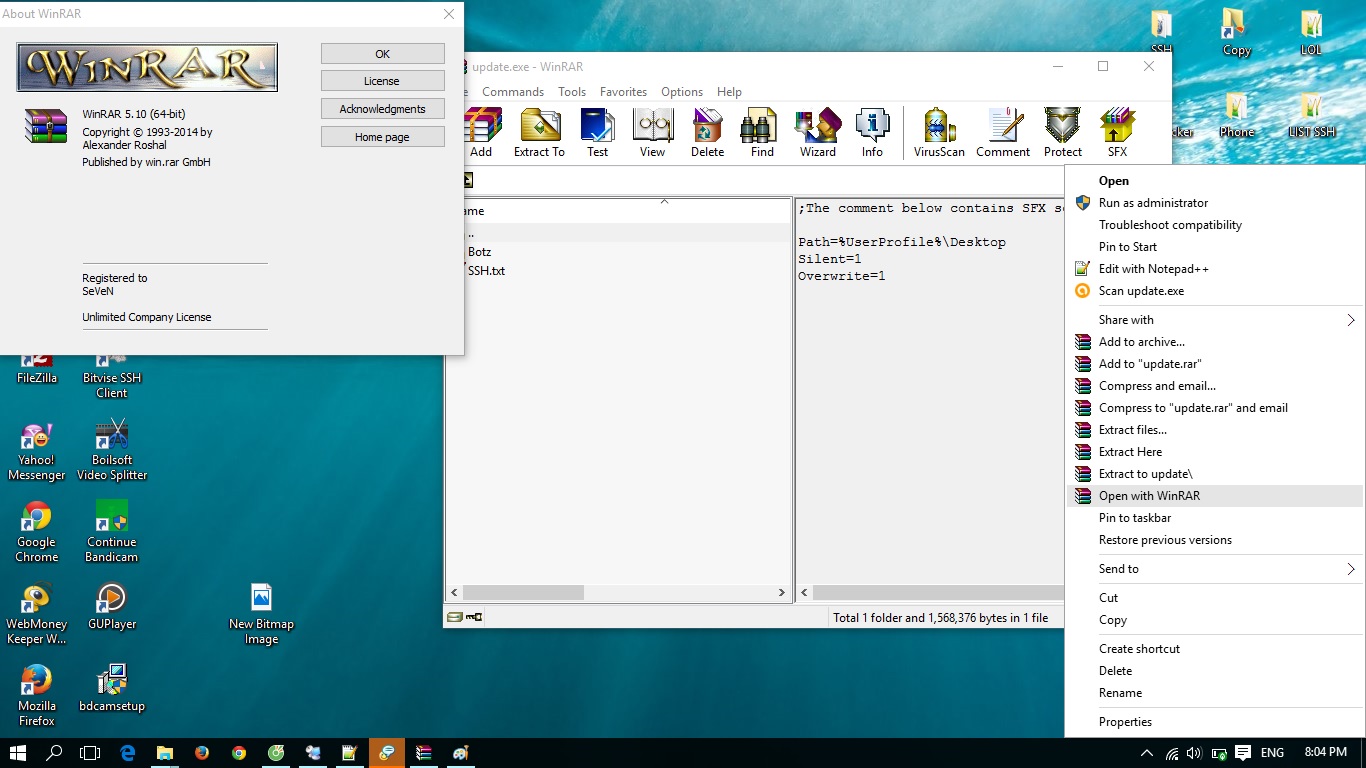Image resolution: width=1366 pixels, height=768 pixels.
Task: Open the View file toolbar icon
Action: coord(652,133)
